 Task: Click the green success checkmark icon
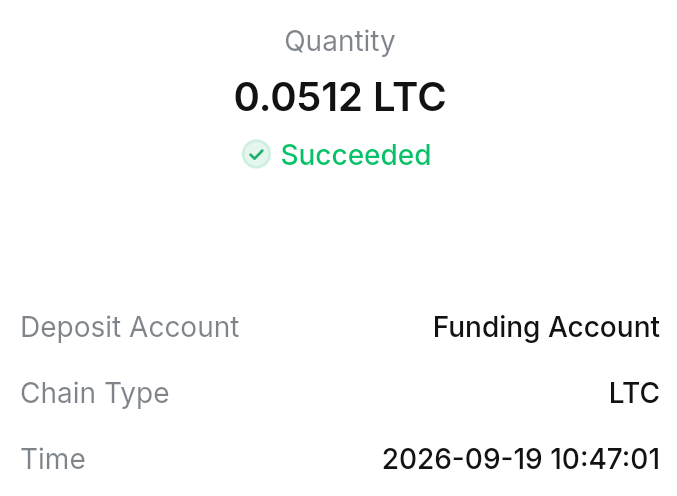click(x=256, y=154)
